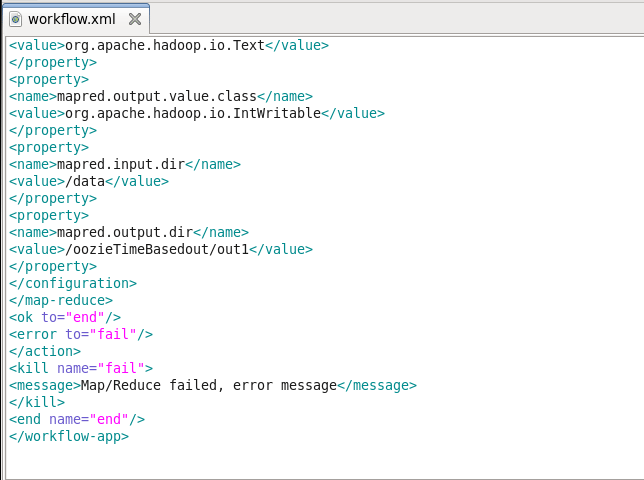Click the closing action tag
Viewport: 644px width, 480px height.
45,351
